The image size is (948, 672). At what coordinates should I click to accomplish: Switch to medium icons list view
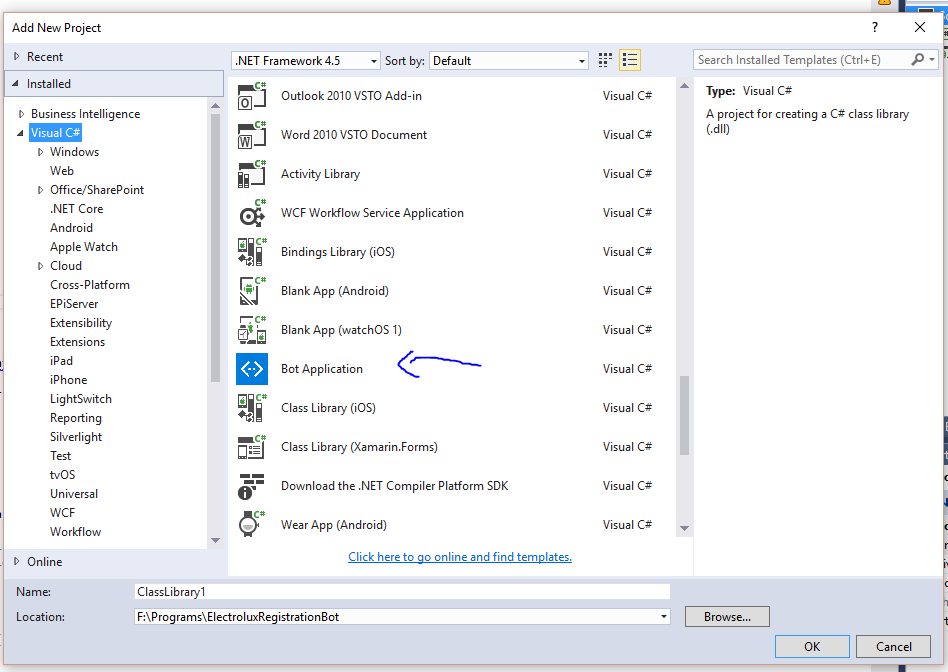pyautogui.click(x=629, y=60)
